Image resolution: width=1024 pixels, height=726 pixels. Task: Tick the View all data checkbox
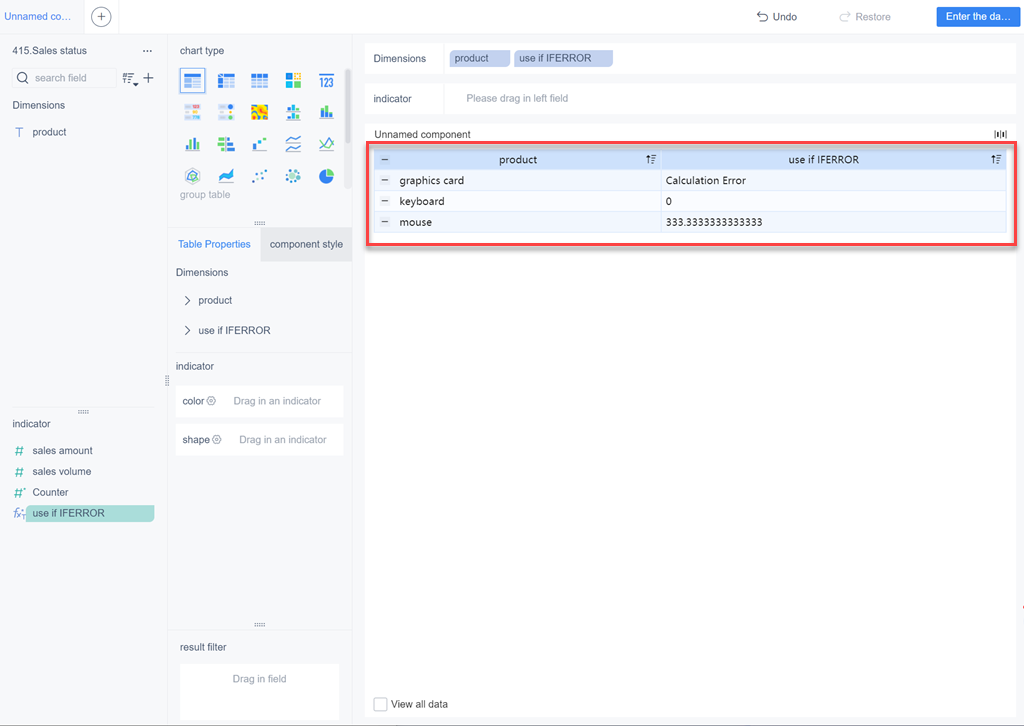380,704
